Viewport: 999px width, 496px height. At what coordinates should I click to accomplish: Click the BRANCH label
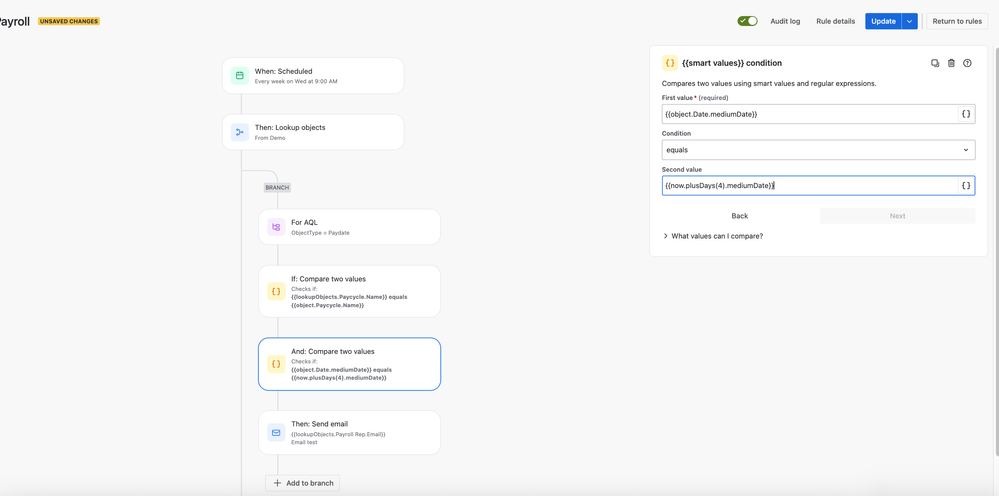[x=277, y=188]
